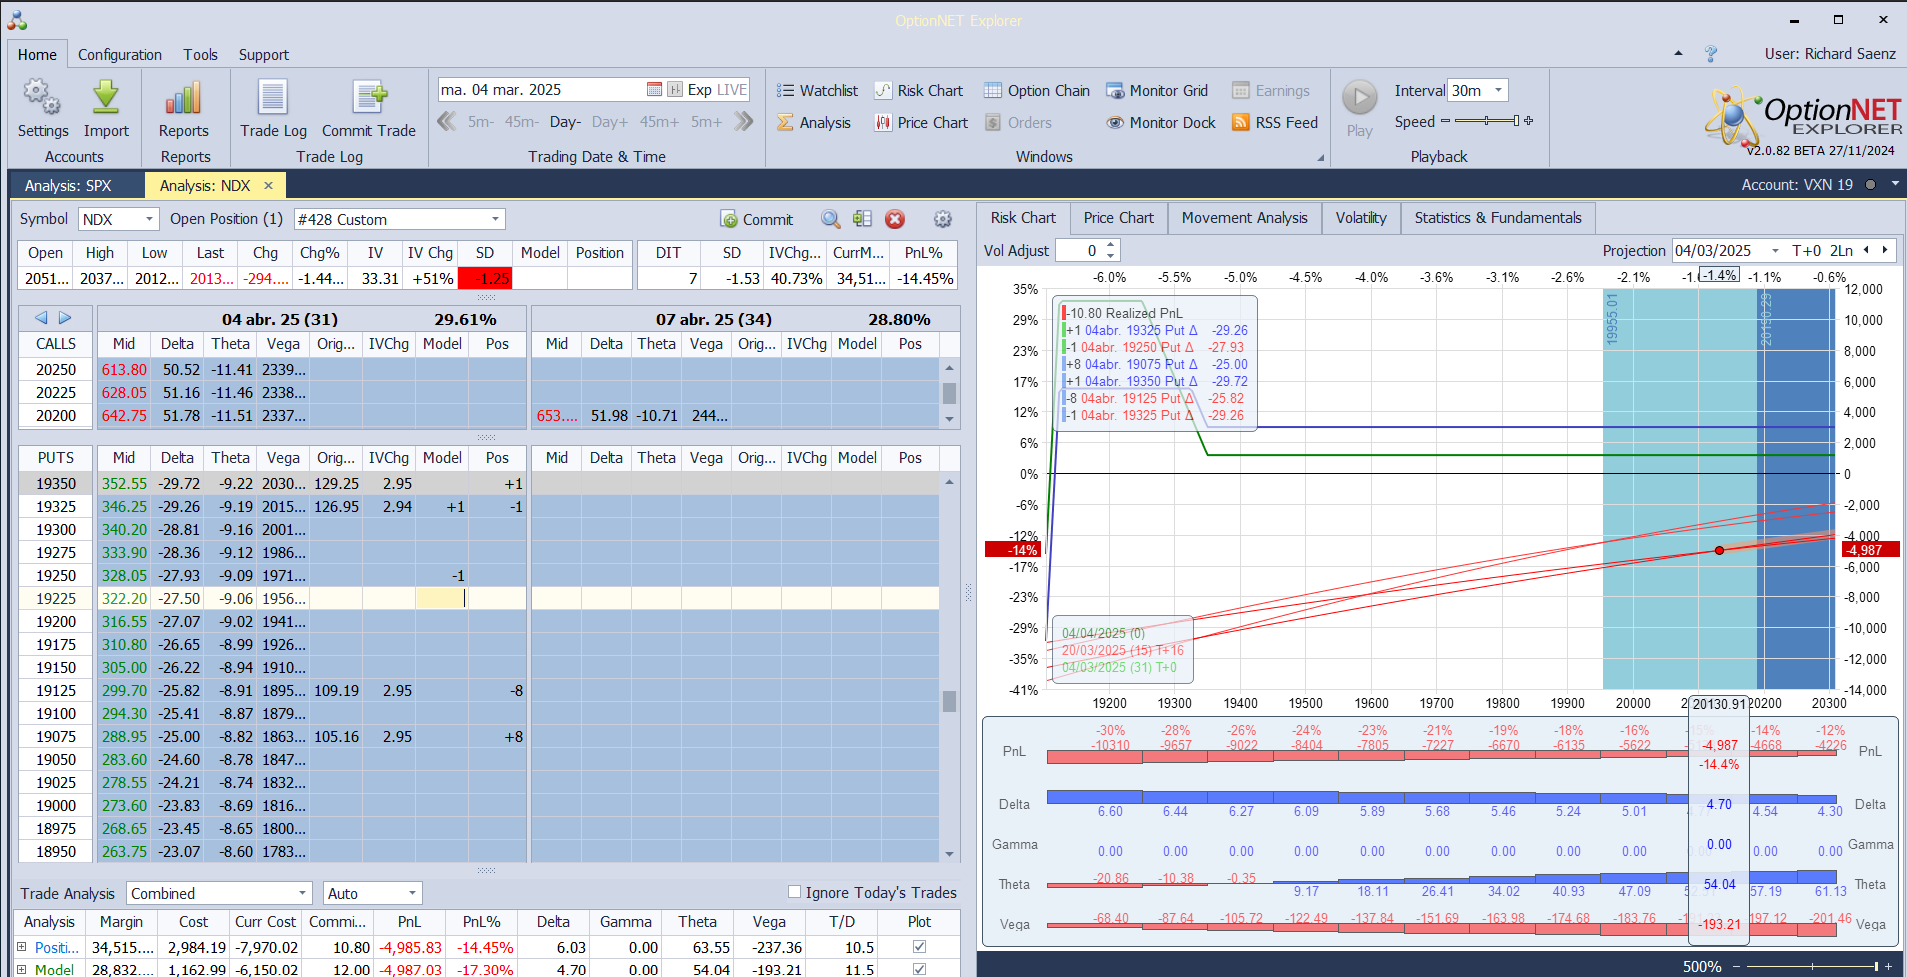The width and height of the screenshot is (1907, 977).
Task: Switch to Analysis: SPX tab
Action: point(68,185)
